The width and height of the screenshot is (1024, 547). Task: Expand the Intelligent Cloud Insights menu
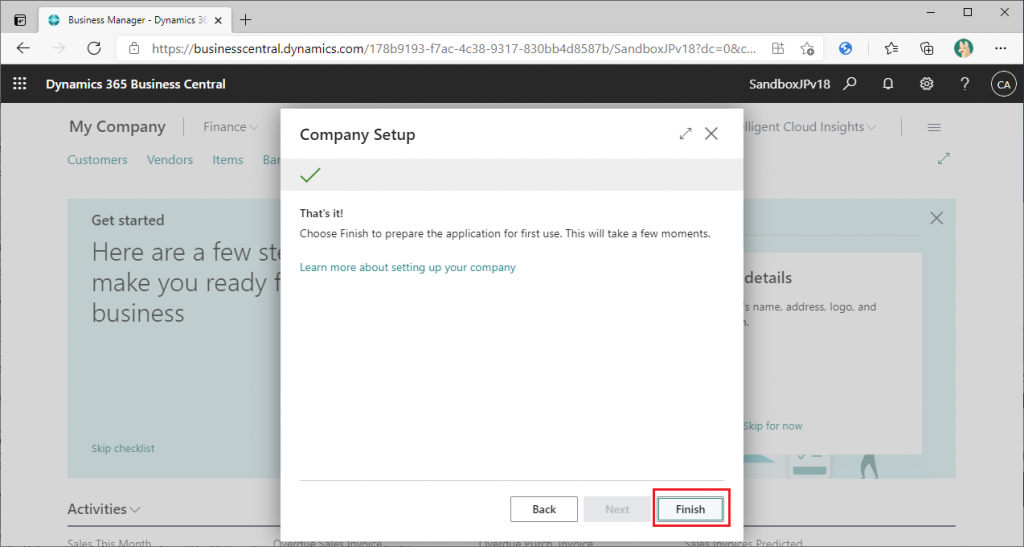[810, 127]
